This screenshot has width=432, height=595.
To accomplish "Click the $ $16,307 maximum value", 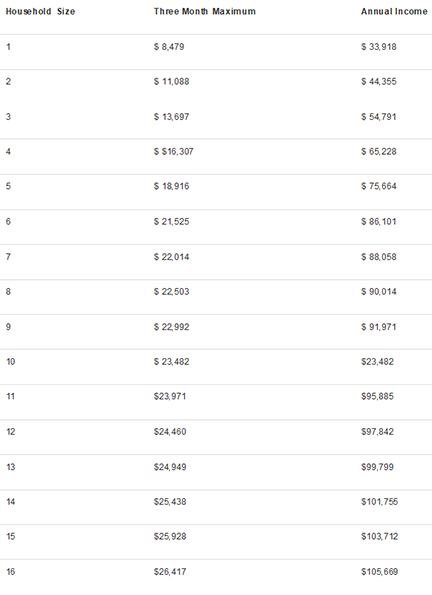I will coord(173,151).
